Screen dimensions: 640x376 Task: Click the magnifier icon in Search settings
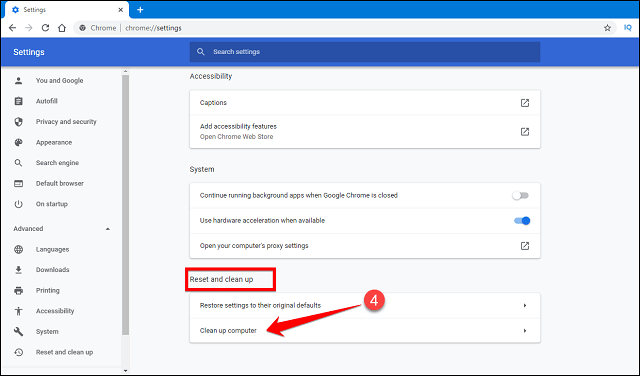click(200, 52)
